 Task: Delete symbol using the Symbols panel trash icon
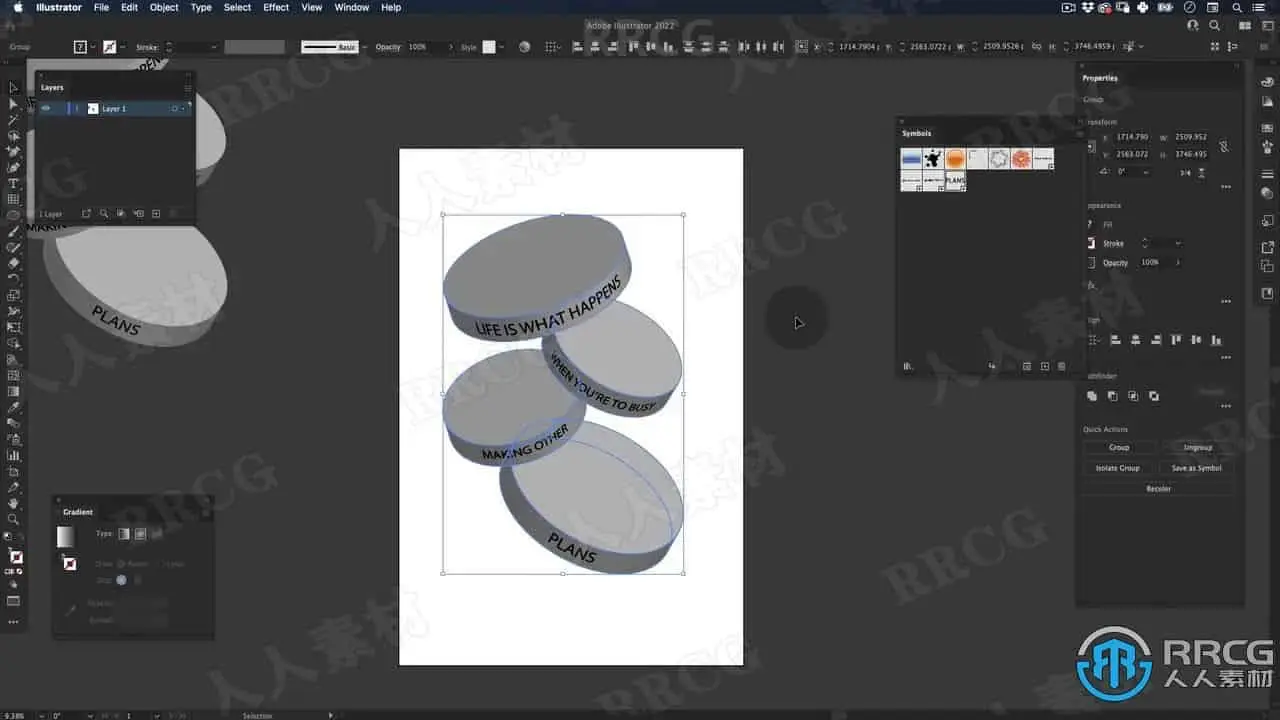click(x=1062, y=367)
